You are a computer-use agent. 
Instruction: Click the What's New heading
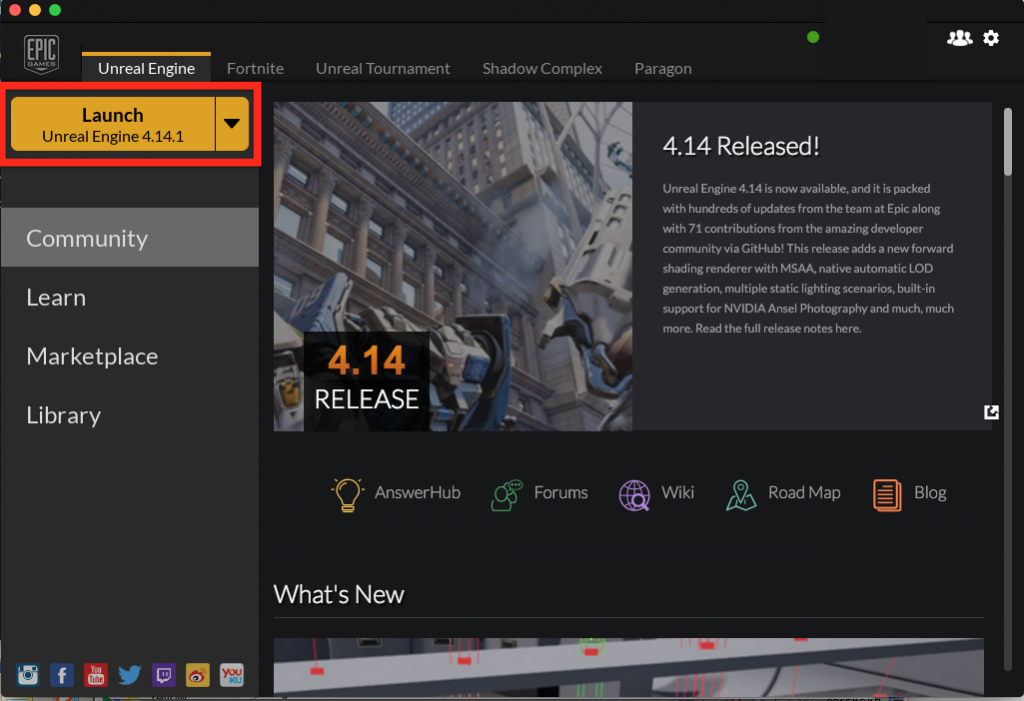[338, 595]
